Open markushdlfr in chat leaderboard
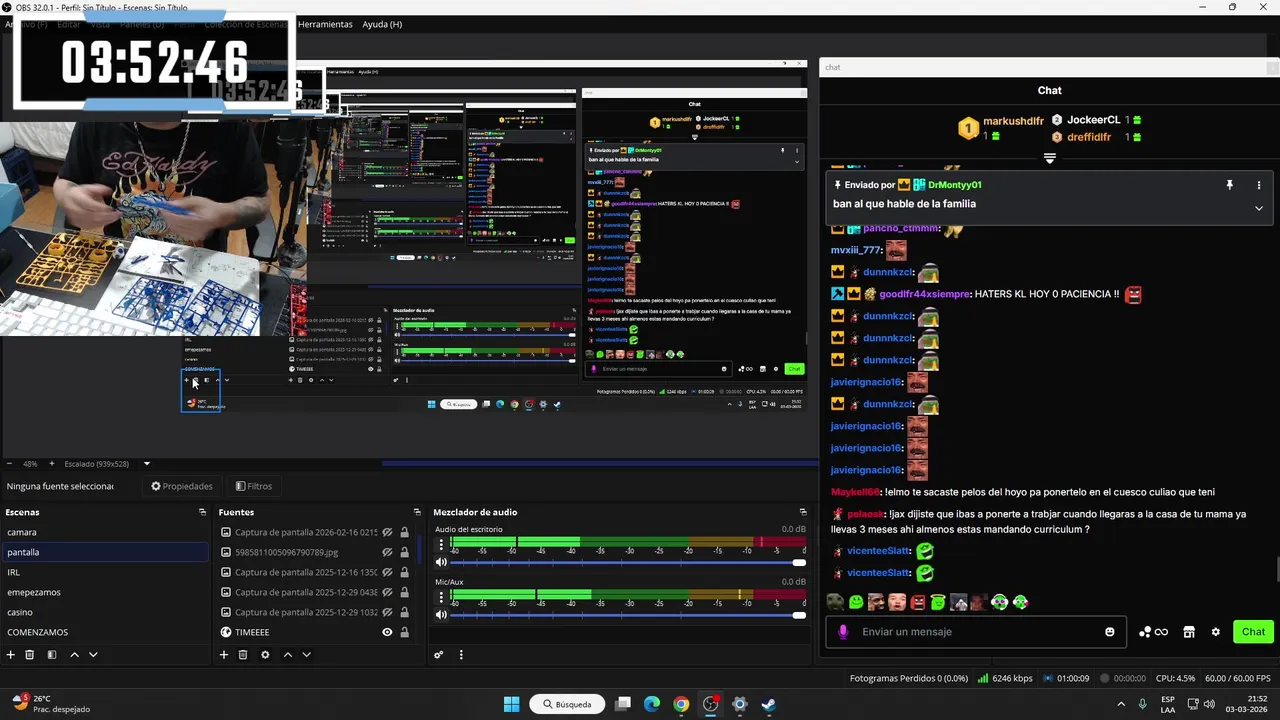The width and height of the screenshot is (1280, 720). click(1013, 121)
